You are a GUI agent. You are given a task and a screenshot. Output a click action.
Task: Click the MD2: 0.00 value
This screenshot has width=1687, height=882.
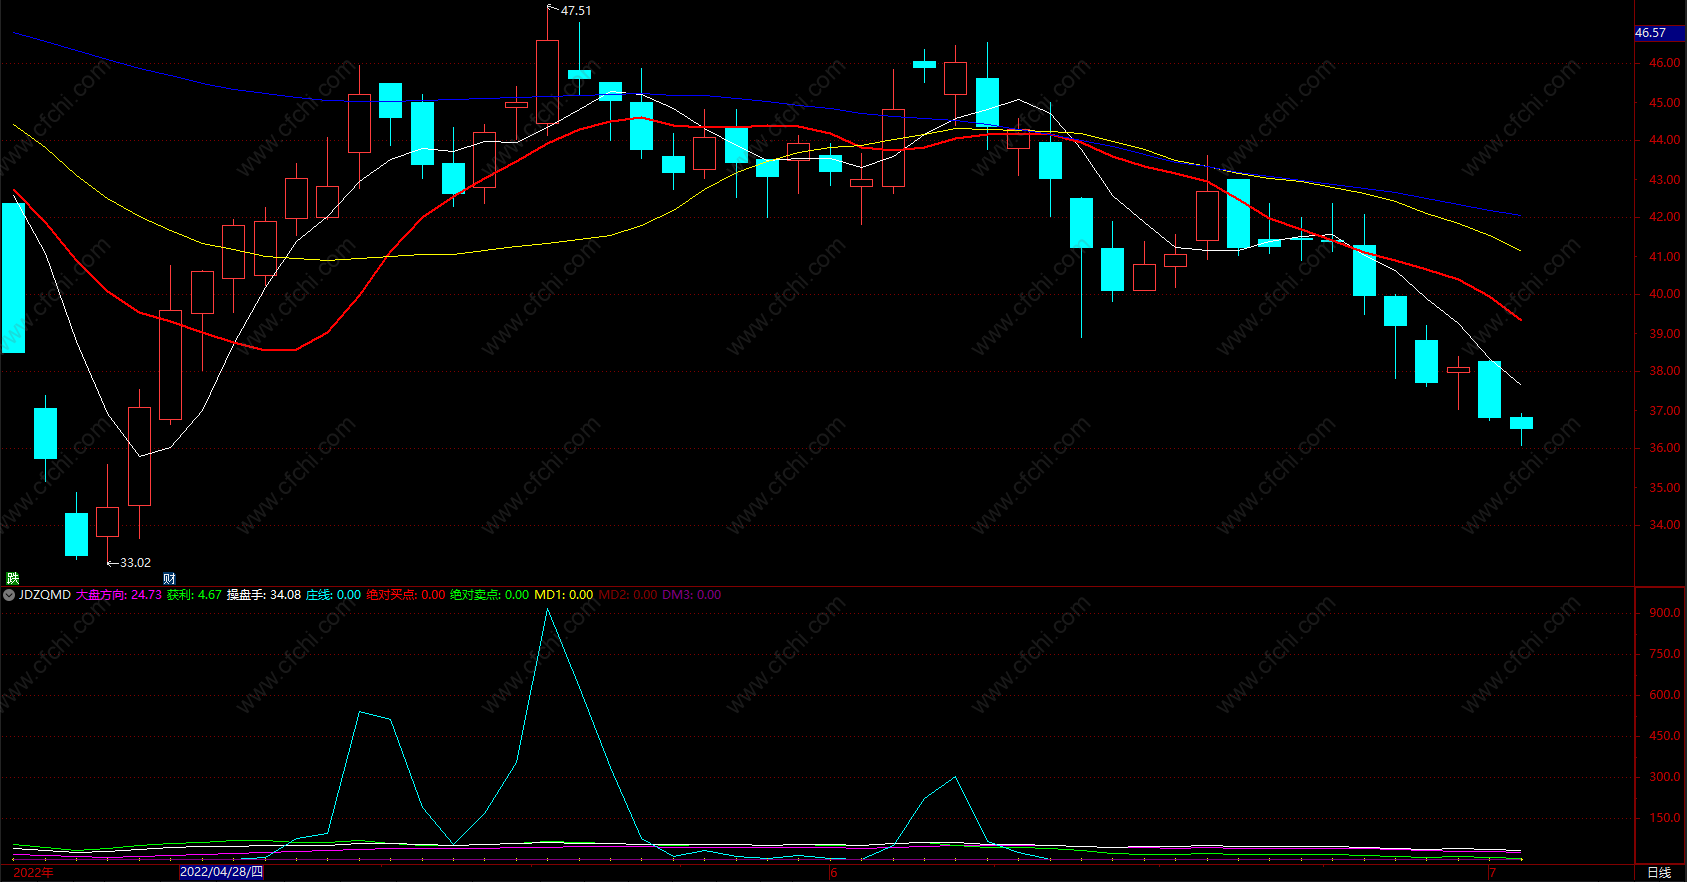pyautogui.click(x=628, y=595)
